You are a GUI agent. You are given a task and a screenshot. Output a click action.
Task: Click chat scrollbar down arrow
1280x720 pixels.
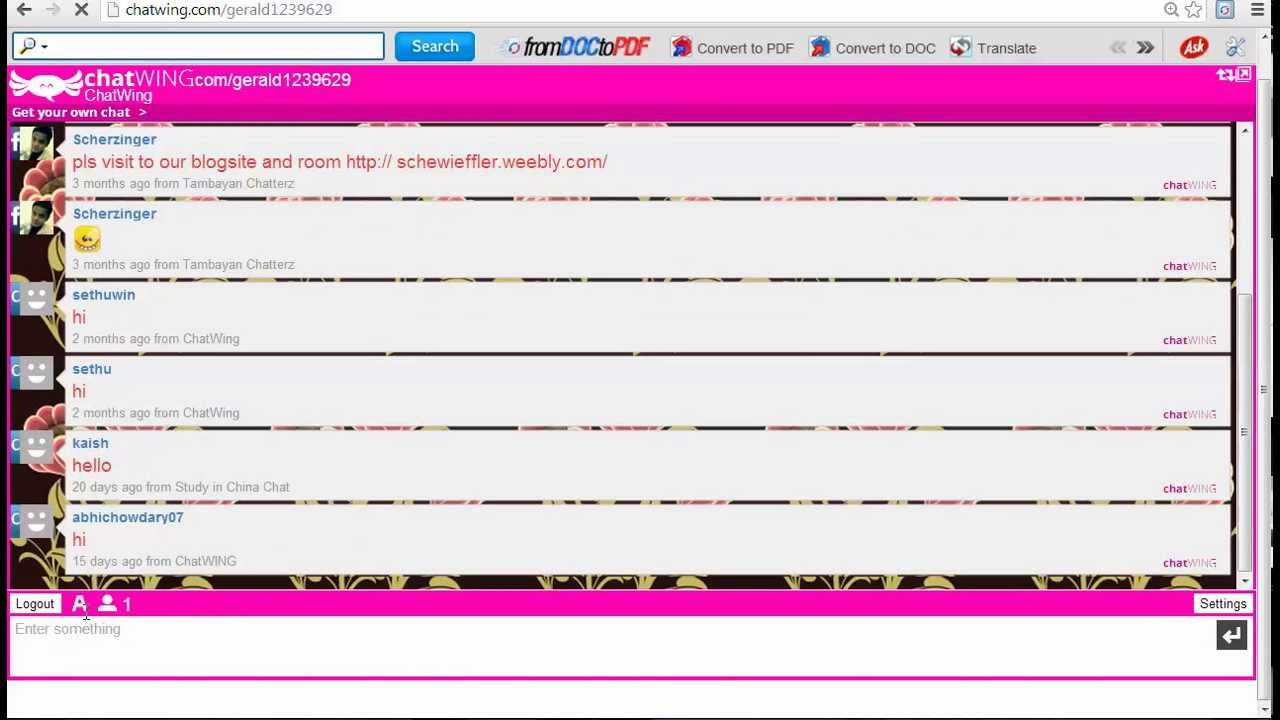[1245, 581]
